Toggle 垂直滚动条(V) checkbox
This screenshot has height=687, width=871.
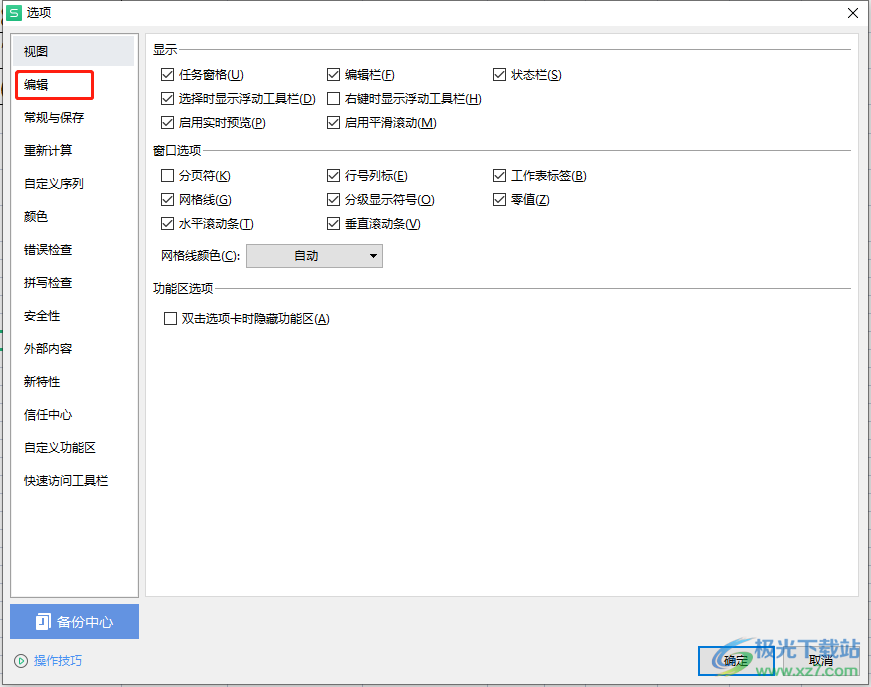point(333,224)
